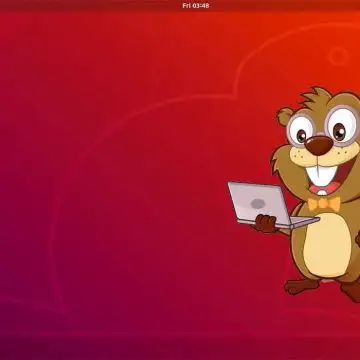Click the beaver's left eye with glasses

coord(301,131)
